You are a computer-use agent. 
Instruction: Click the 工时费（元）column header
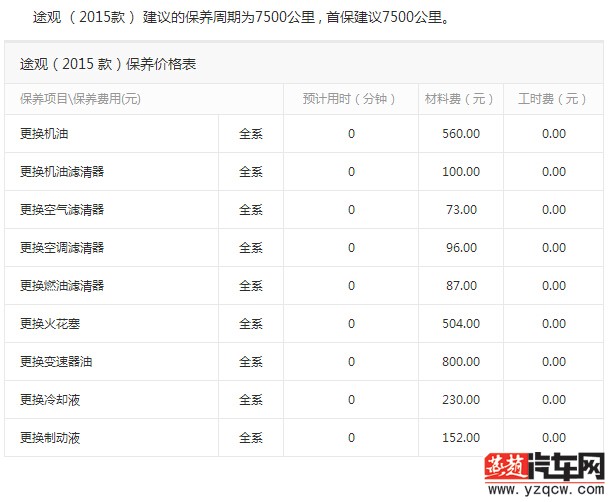coord(553,99)
